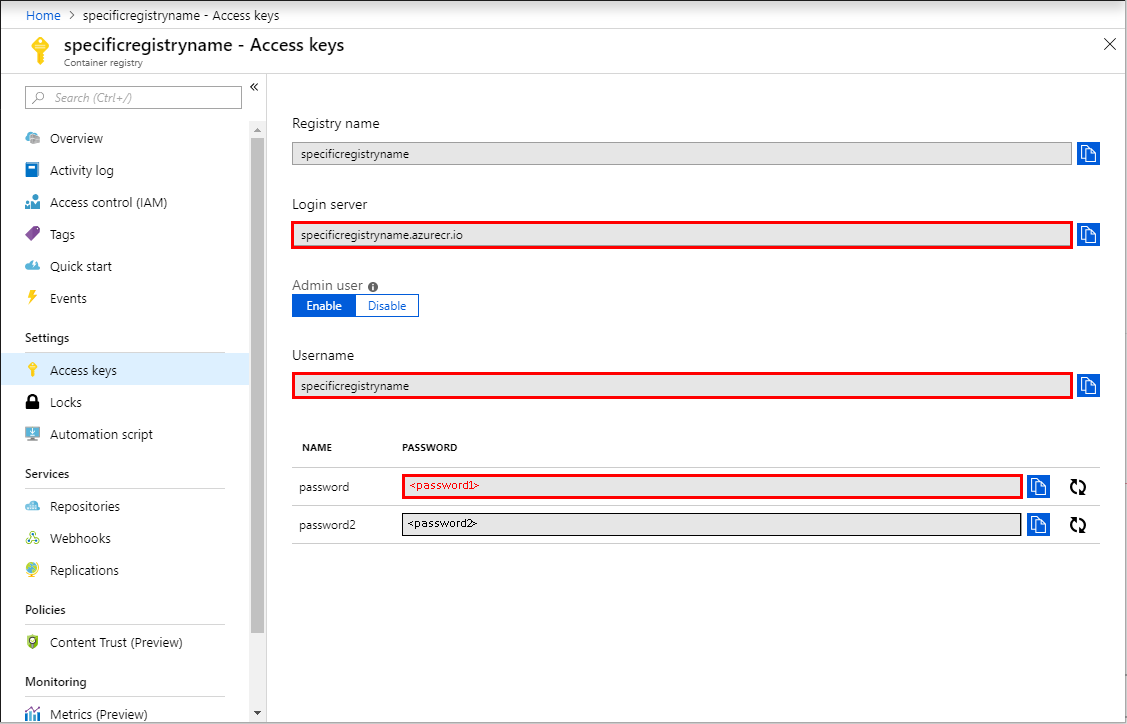This screenshot has width=1127, height=724.
Task: Copy the first password value
Action: [1038, 487]
